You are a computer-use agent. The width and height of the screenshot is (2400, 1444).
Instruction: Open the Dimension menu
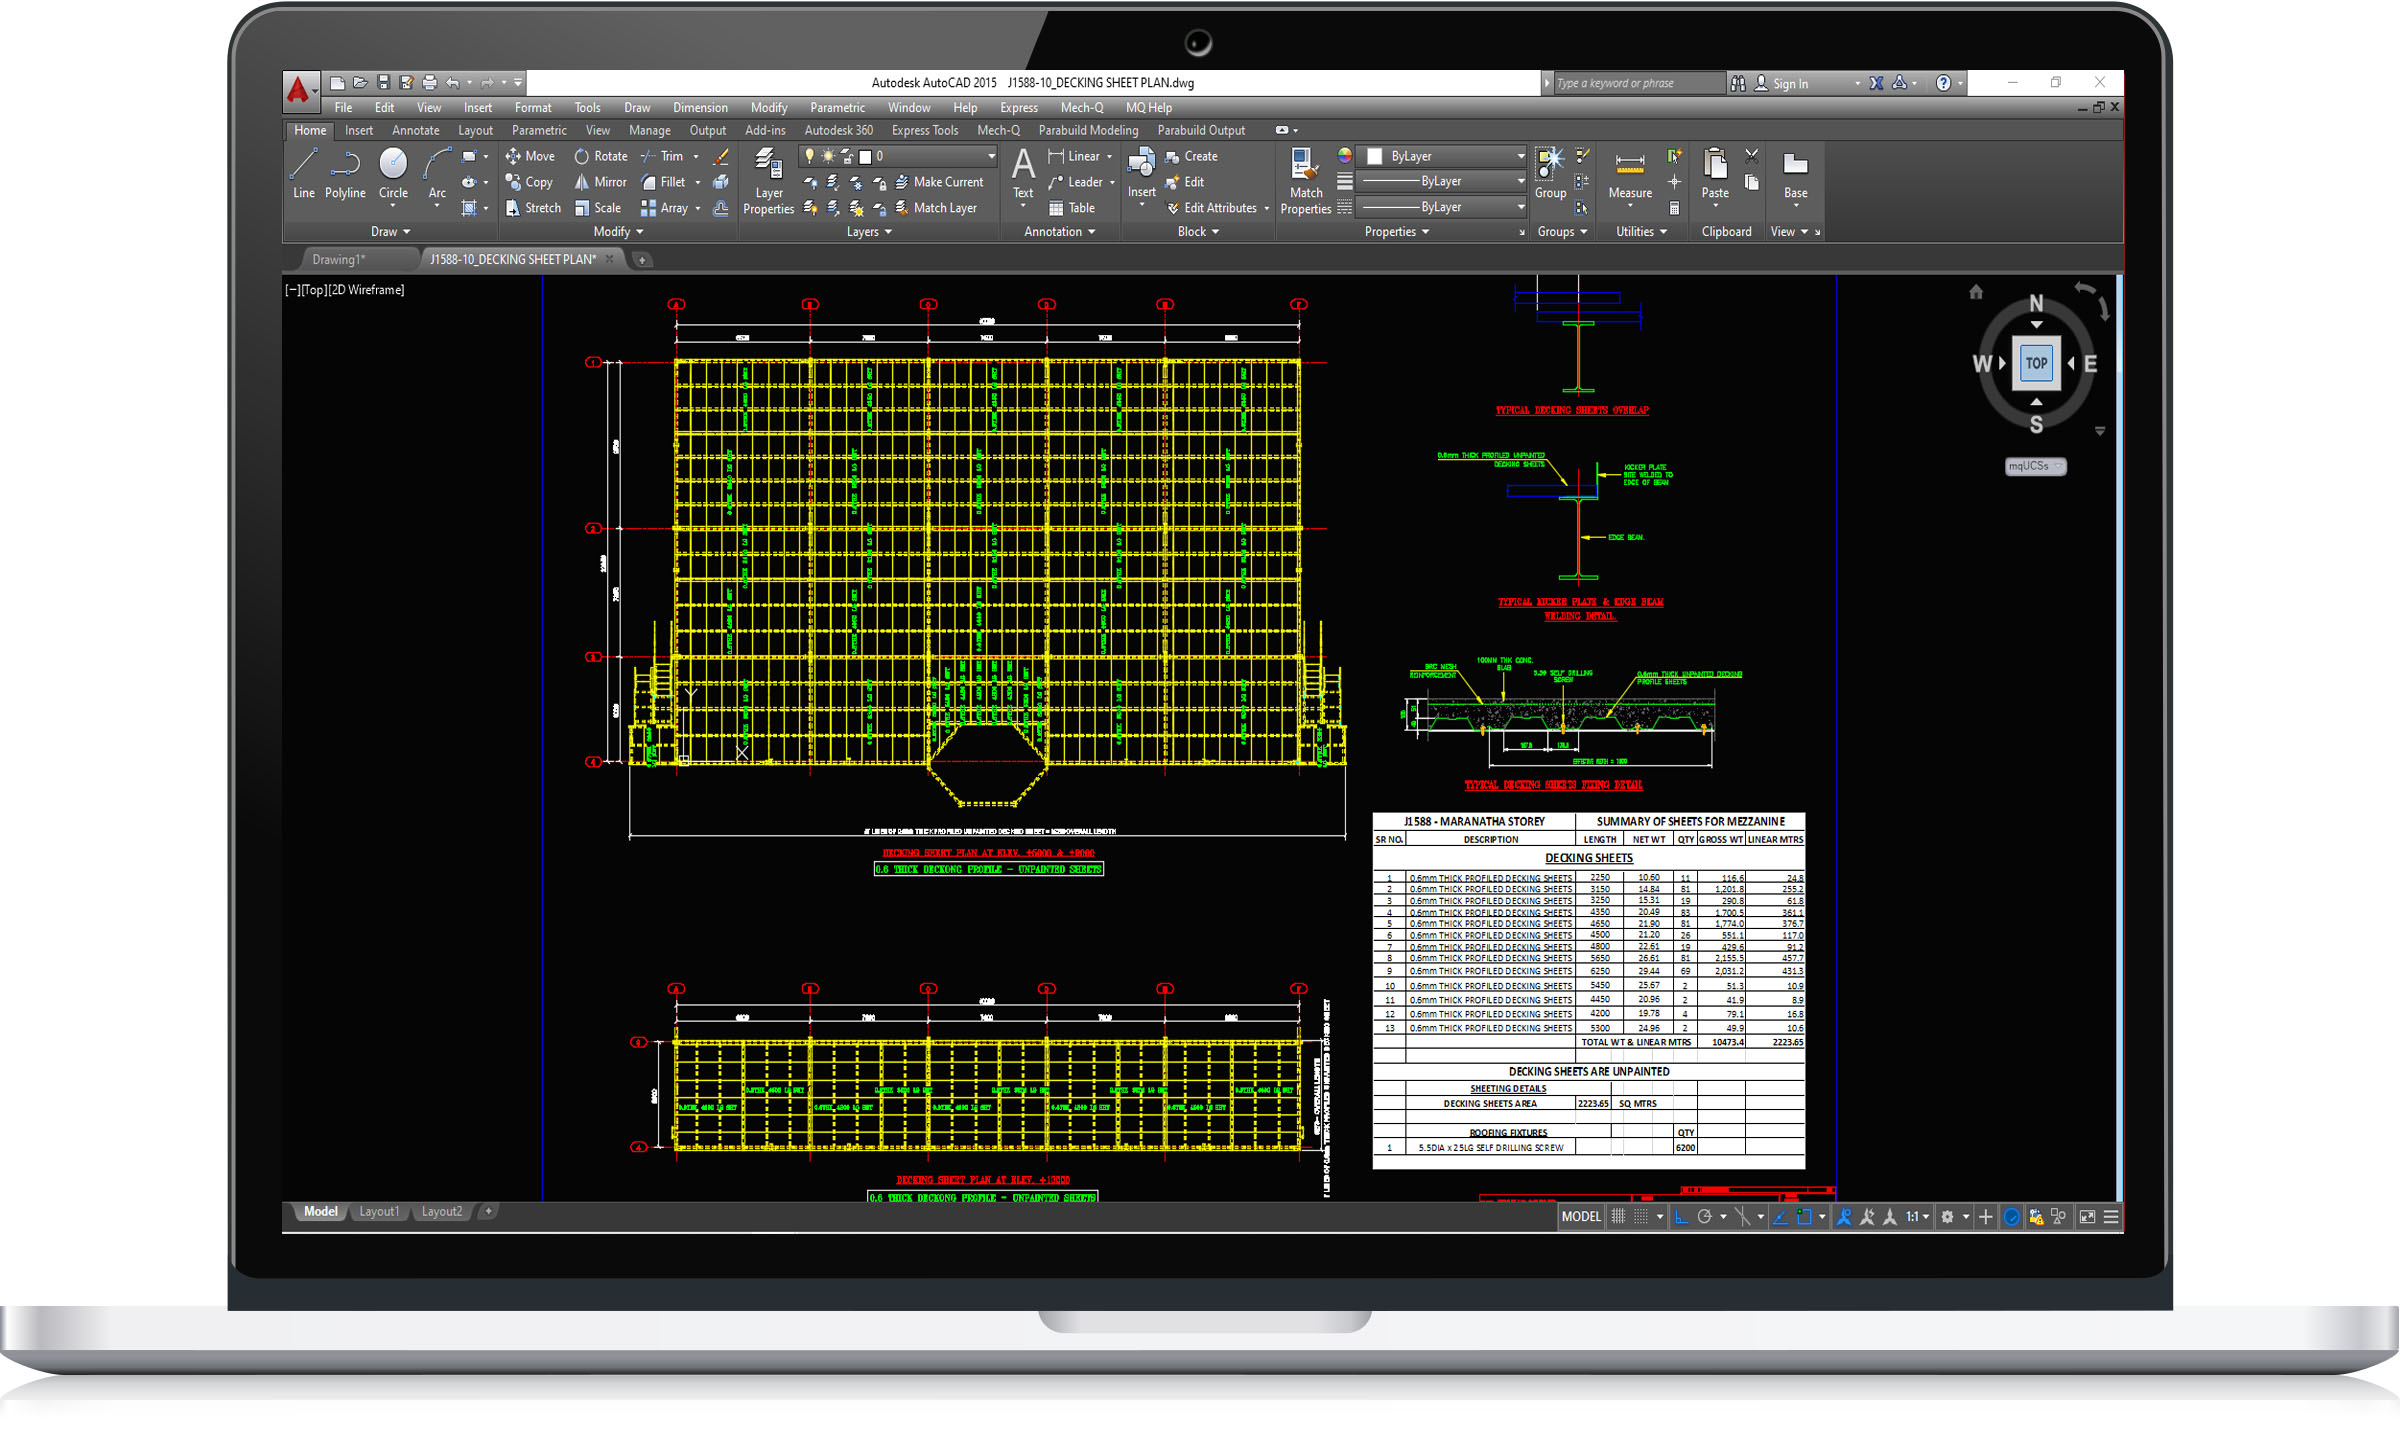click(699, 108)
